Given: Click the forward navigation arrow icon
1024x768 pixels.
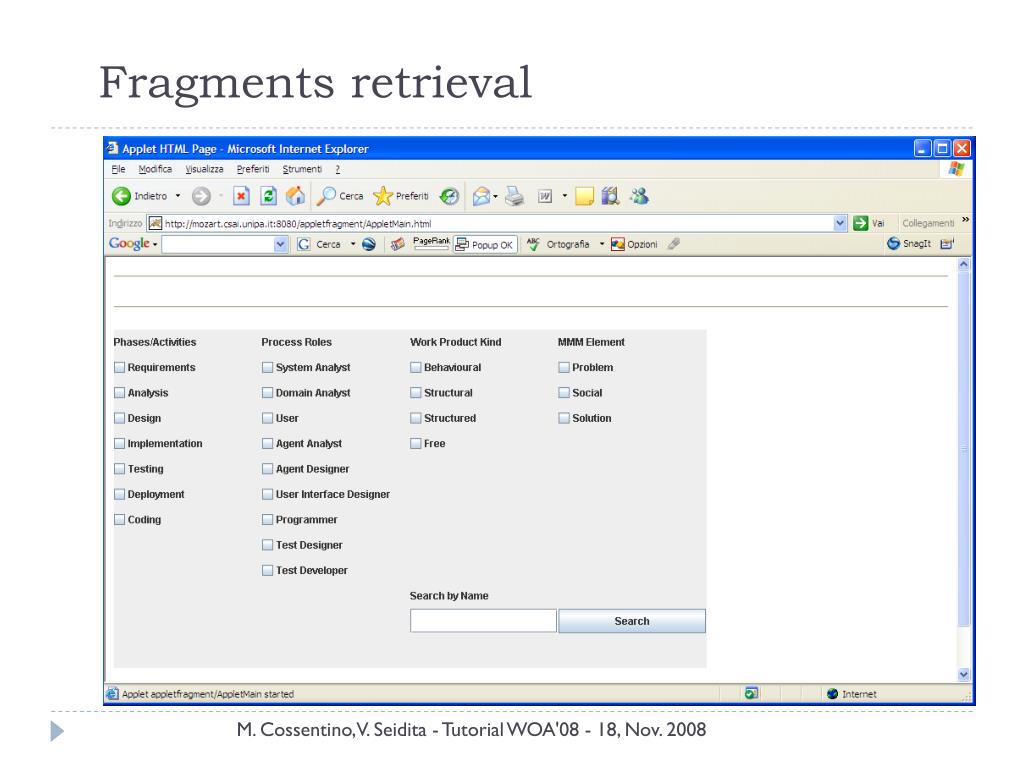Looking at the screenshot, I should pos(201,196).
